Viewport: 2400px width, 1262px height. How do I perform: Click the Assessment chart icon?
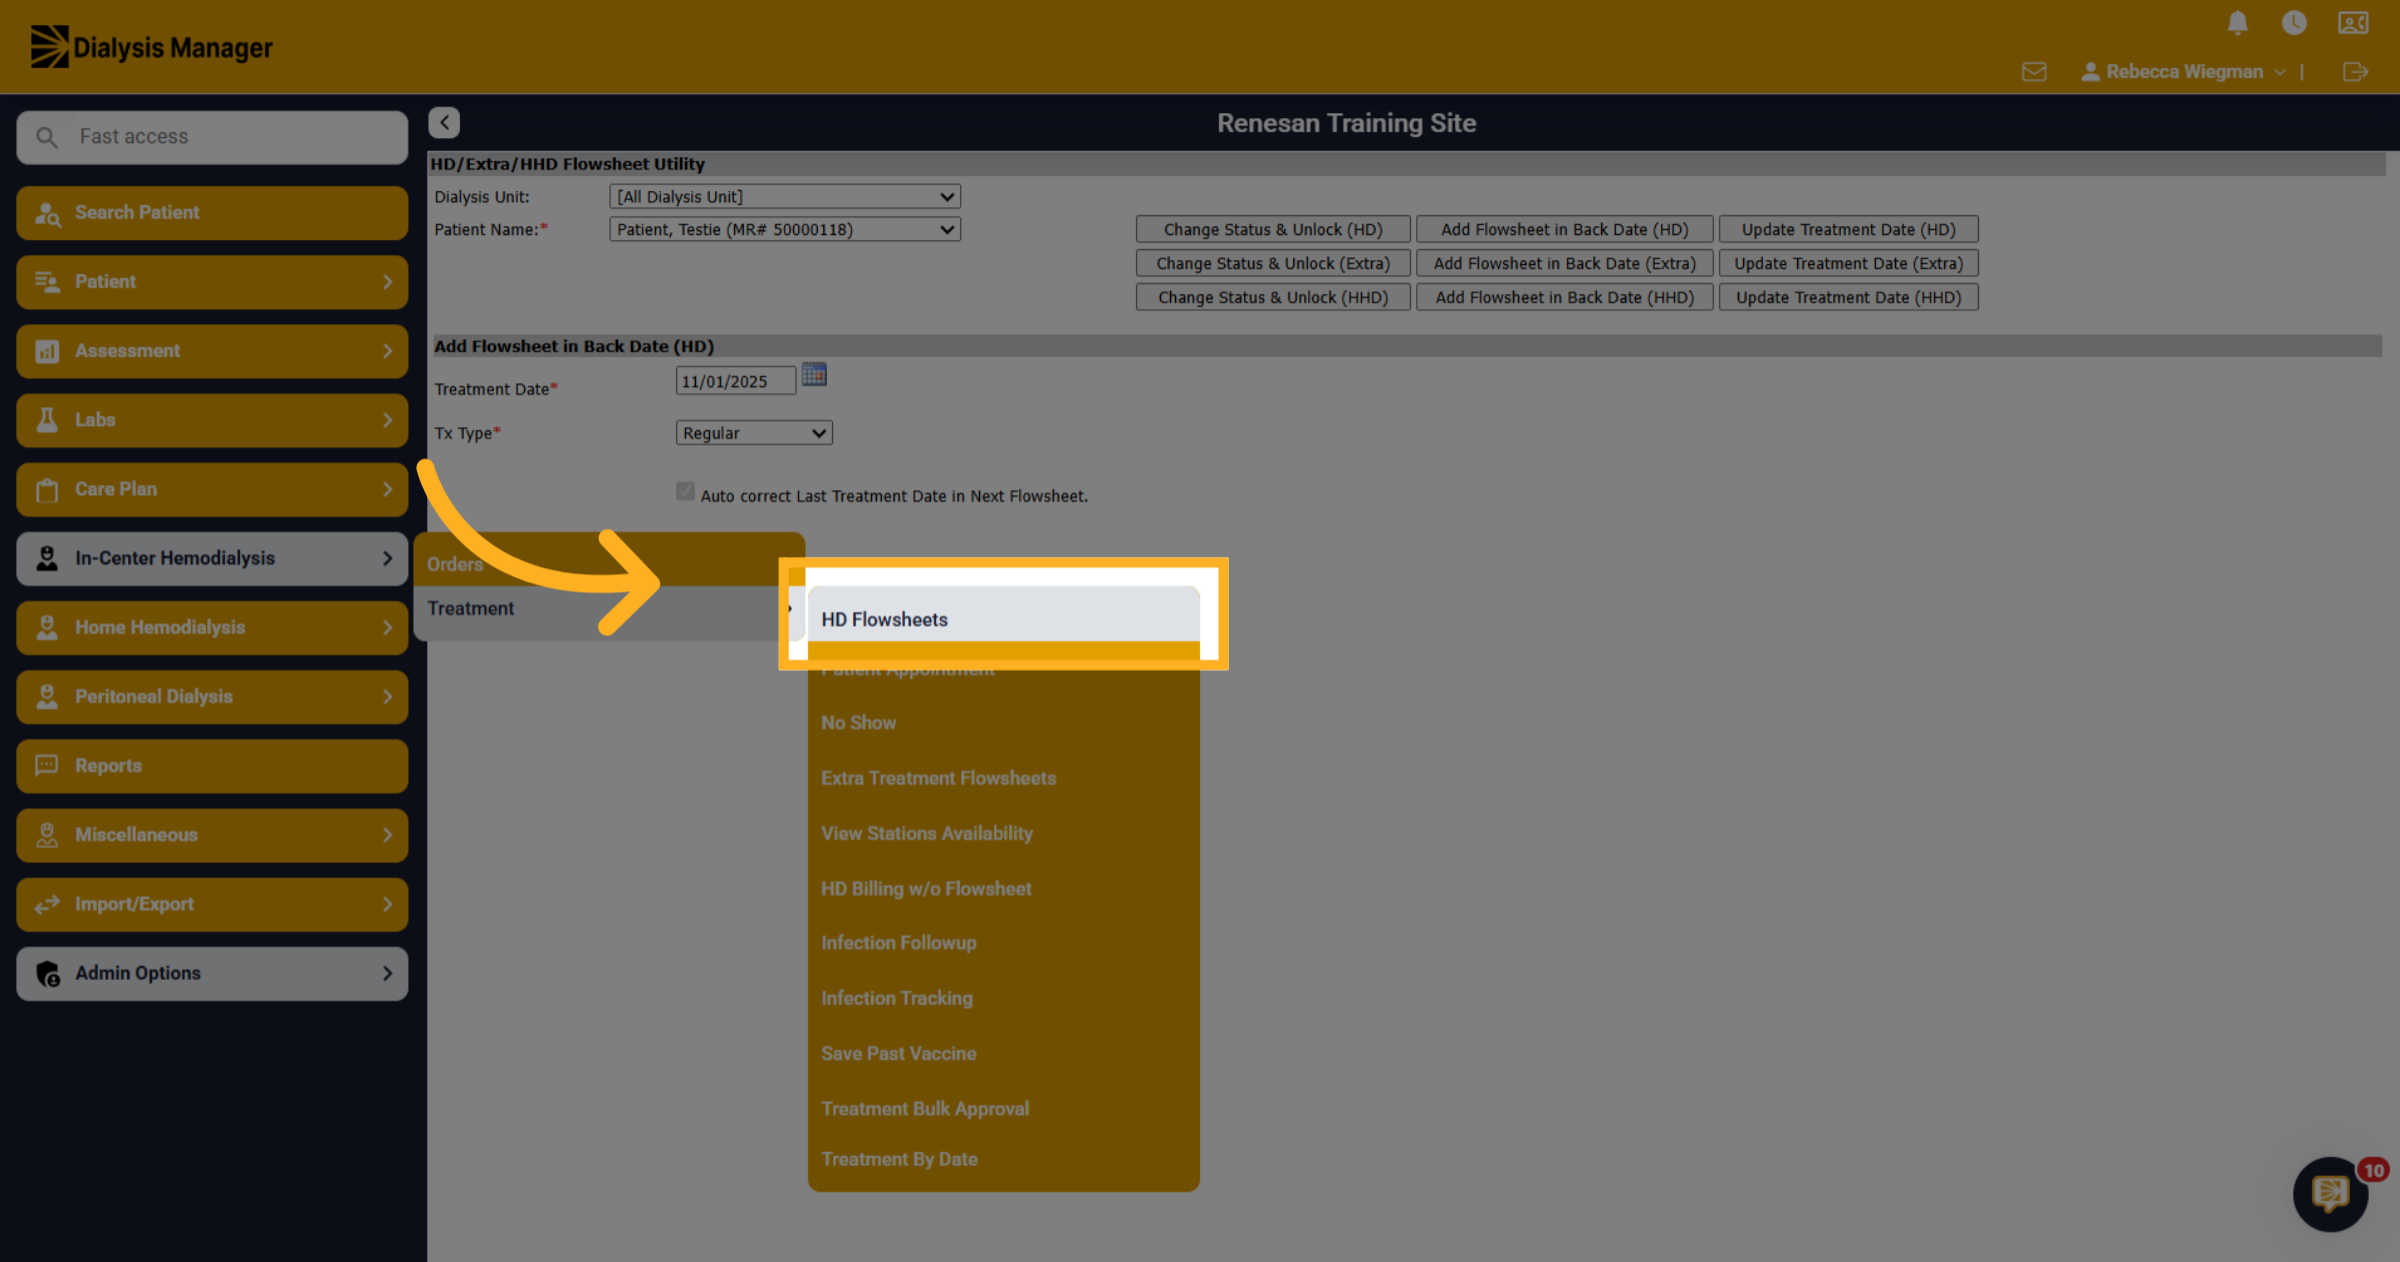(47, 351)
